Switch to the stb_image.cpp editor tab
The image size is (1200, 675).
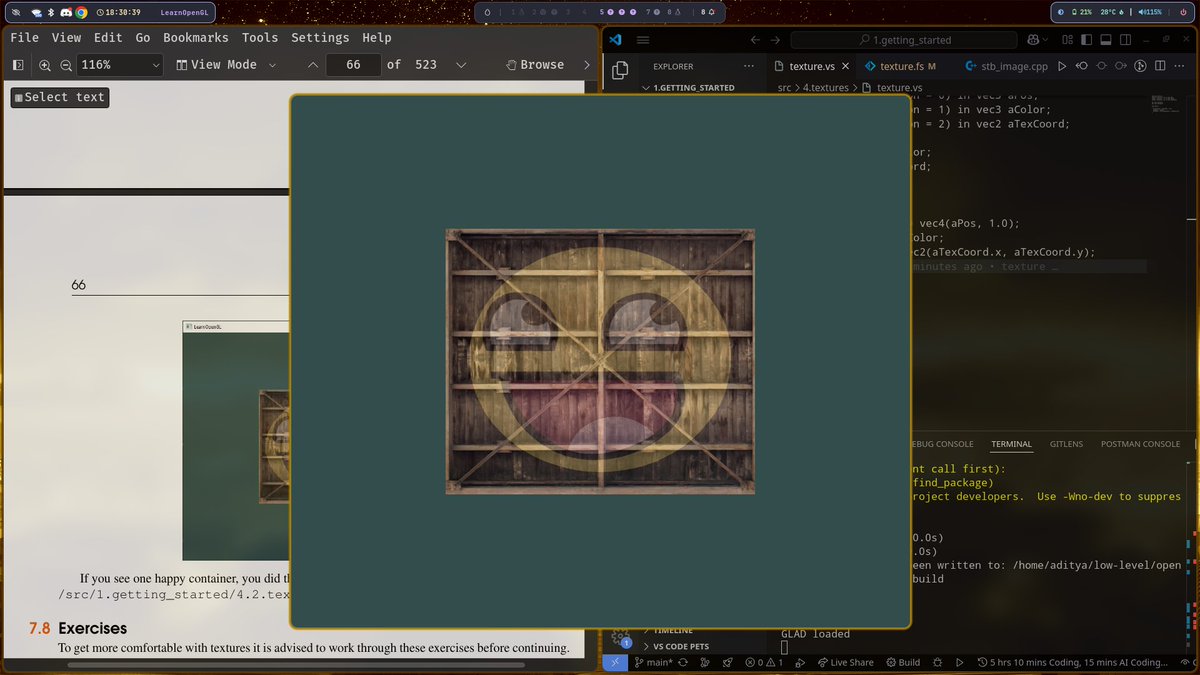1007,66
